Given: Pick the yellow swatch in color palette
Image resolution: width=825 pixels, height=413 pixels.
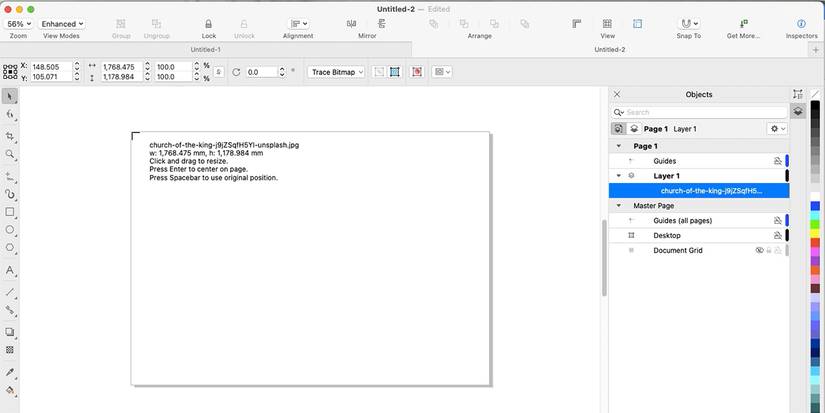Looking at the screenshot, I should (x=815, y=233).
